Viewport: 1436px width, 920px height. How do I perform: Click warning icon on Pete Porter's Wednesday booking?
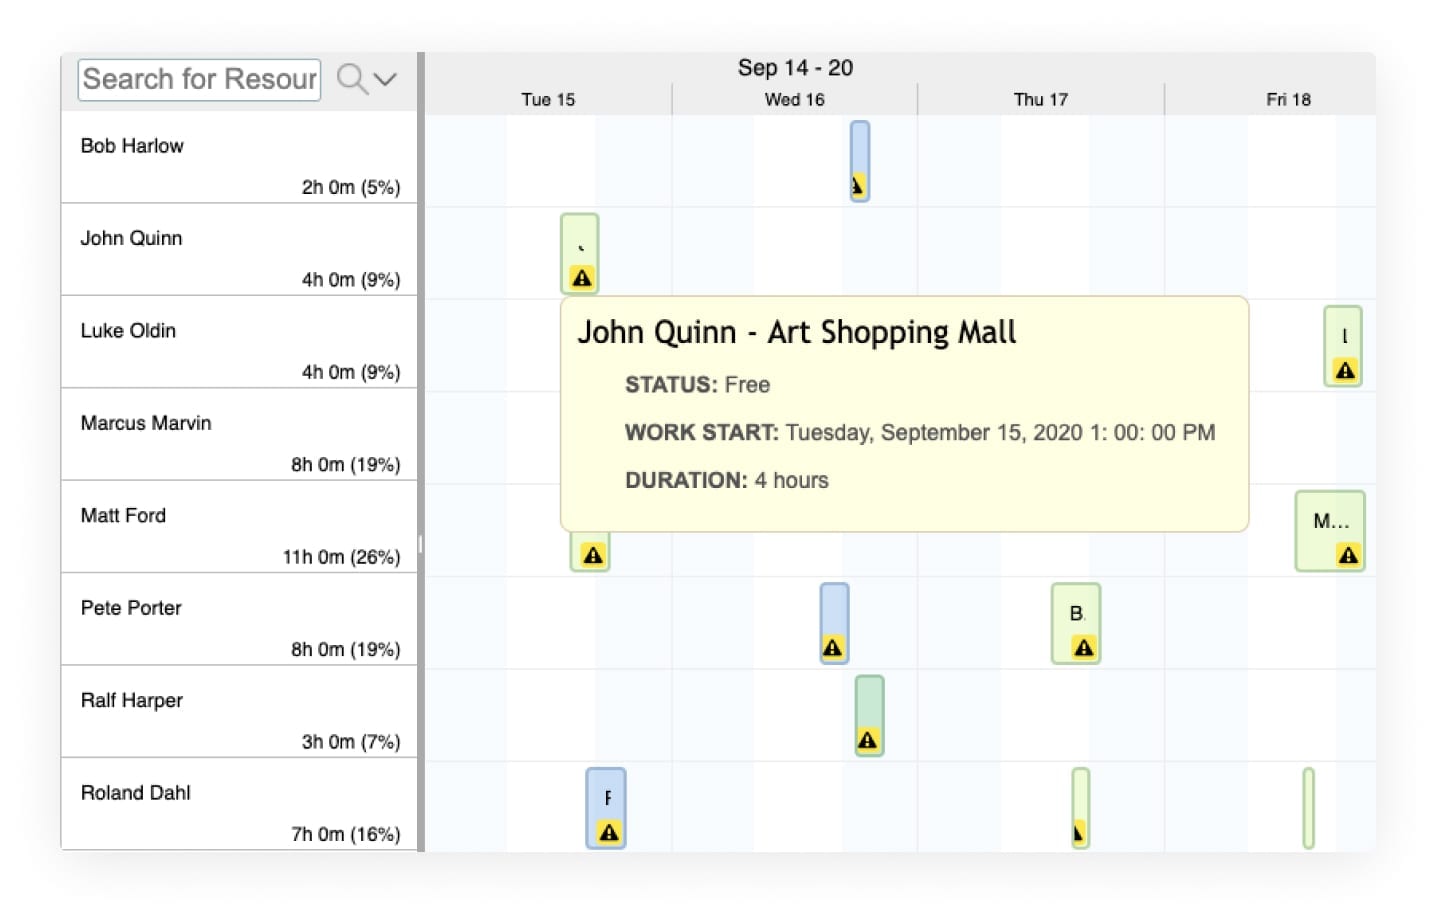(x=832, y=648)
